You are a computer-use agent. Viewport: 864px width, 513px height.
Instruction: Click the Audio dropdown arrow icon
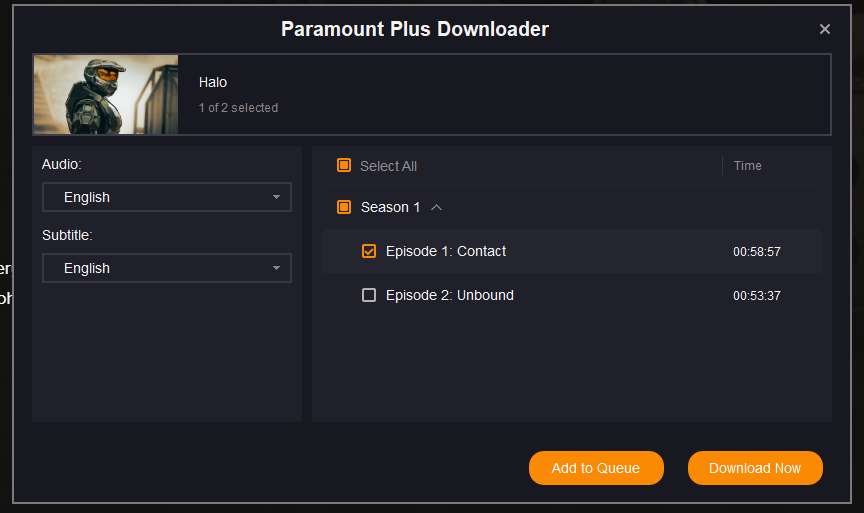[x=276, y=197]
